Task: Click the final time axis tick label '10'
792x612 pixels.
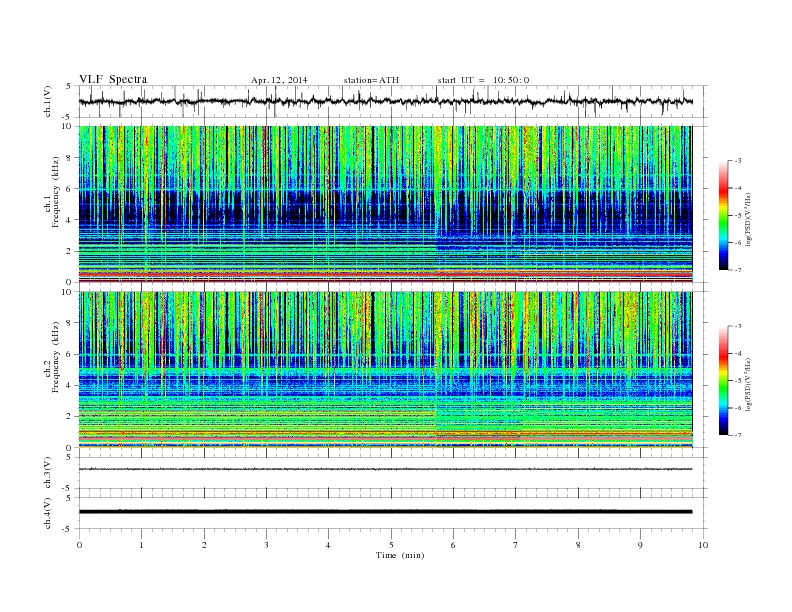Action: (x=703, y=545)
